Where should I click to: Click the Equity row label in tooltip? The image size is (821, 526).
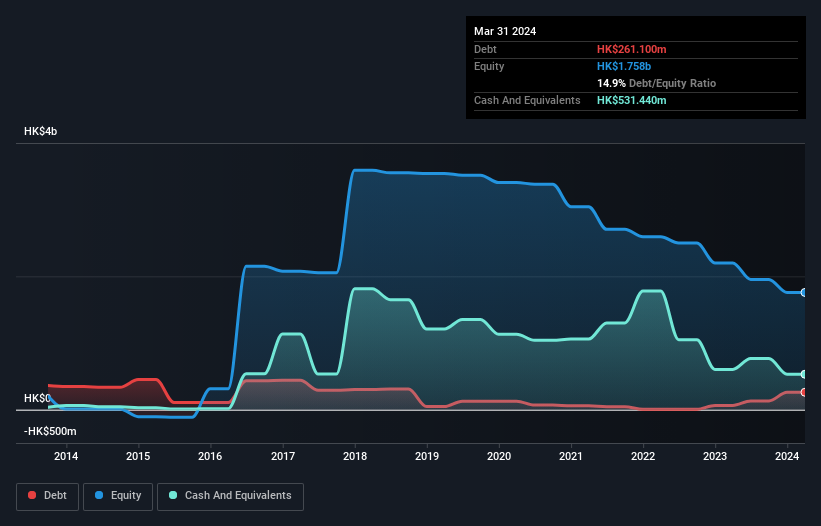[489, 66]
